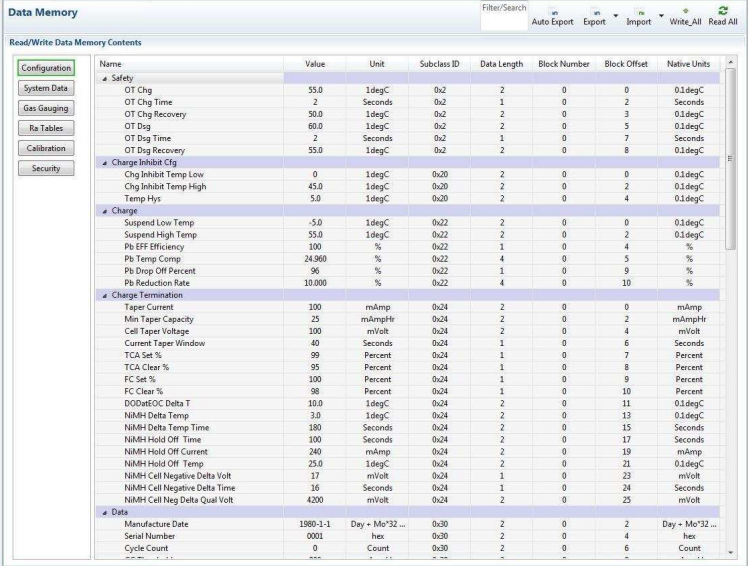
Task: Select the Temp Hys row
Action: click(x=407, y=199)
